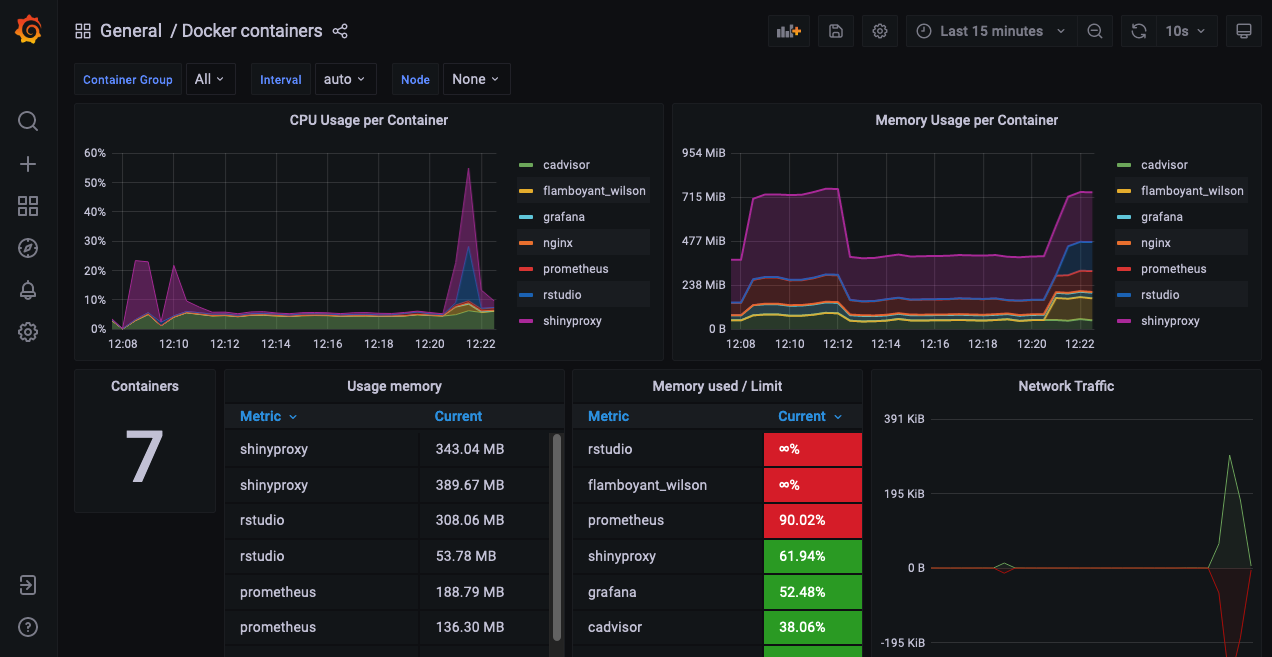The height and width of the screenshot is (657, 1272).
Task: Open the 10s refresh interval dropdown
Action: 1187,31
